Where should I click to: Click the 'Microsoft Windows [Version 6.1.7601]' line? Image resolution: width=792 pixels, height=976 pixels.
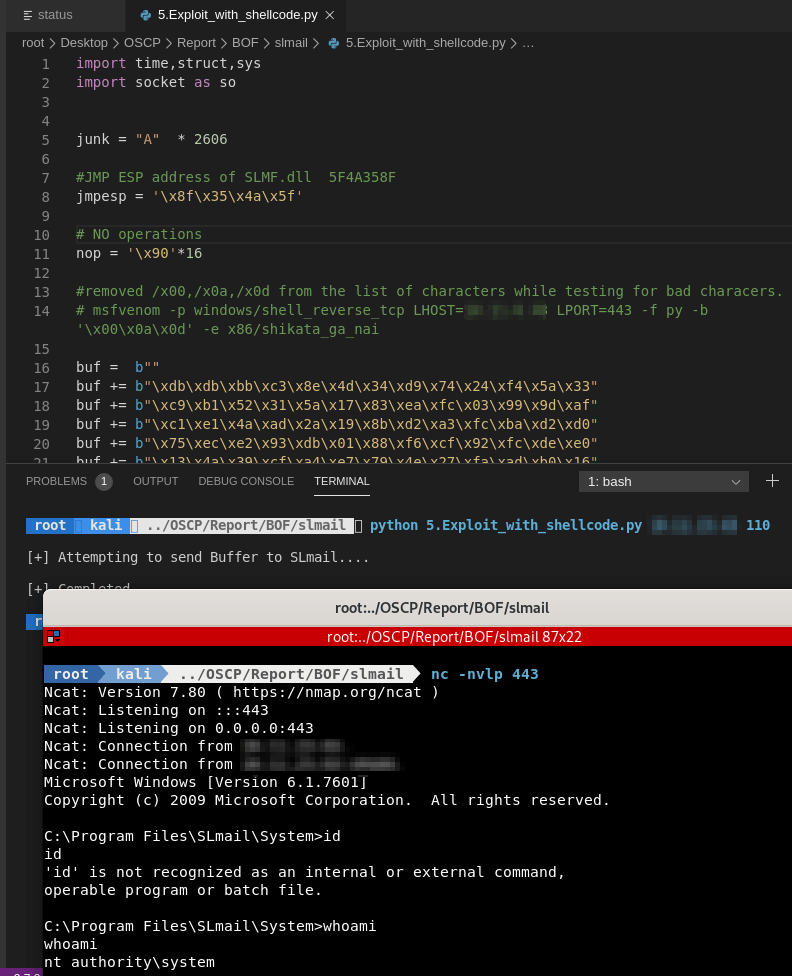205,782
